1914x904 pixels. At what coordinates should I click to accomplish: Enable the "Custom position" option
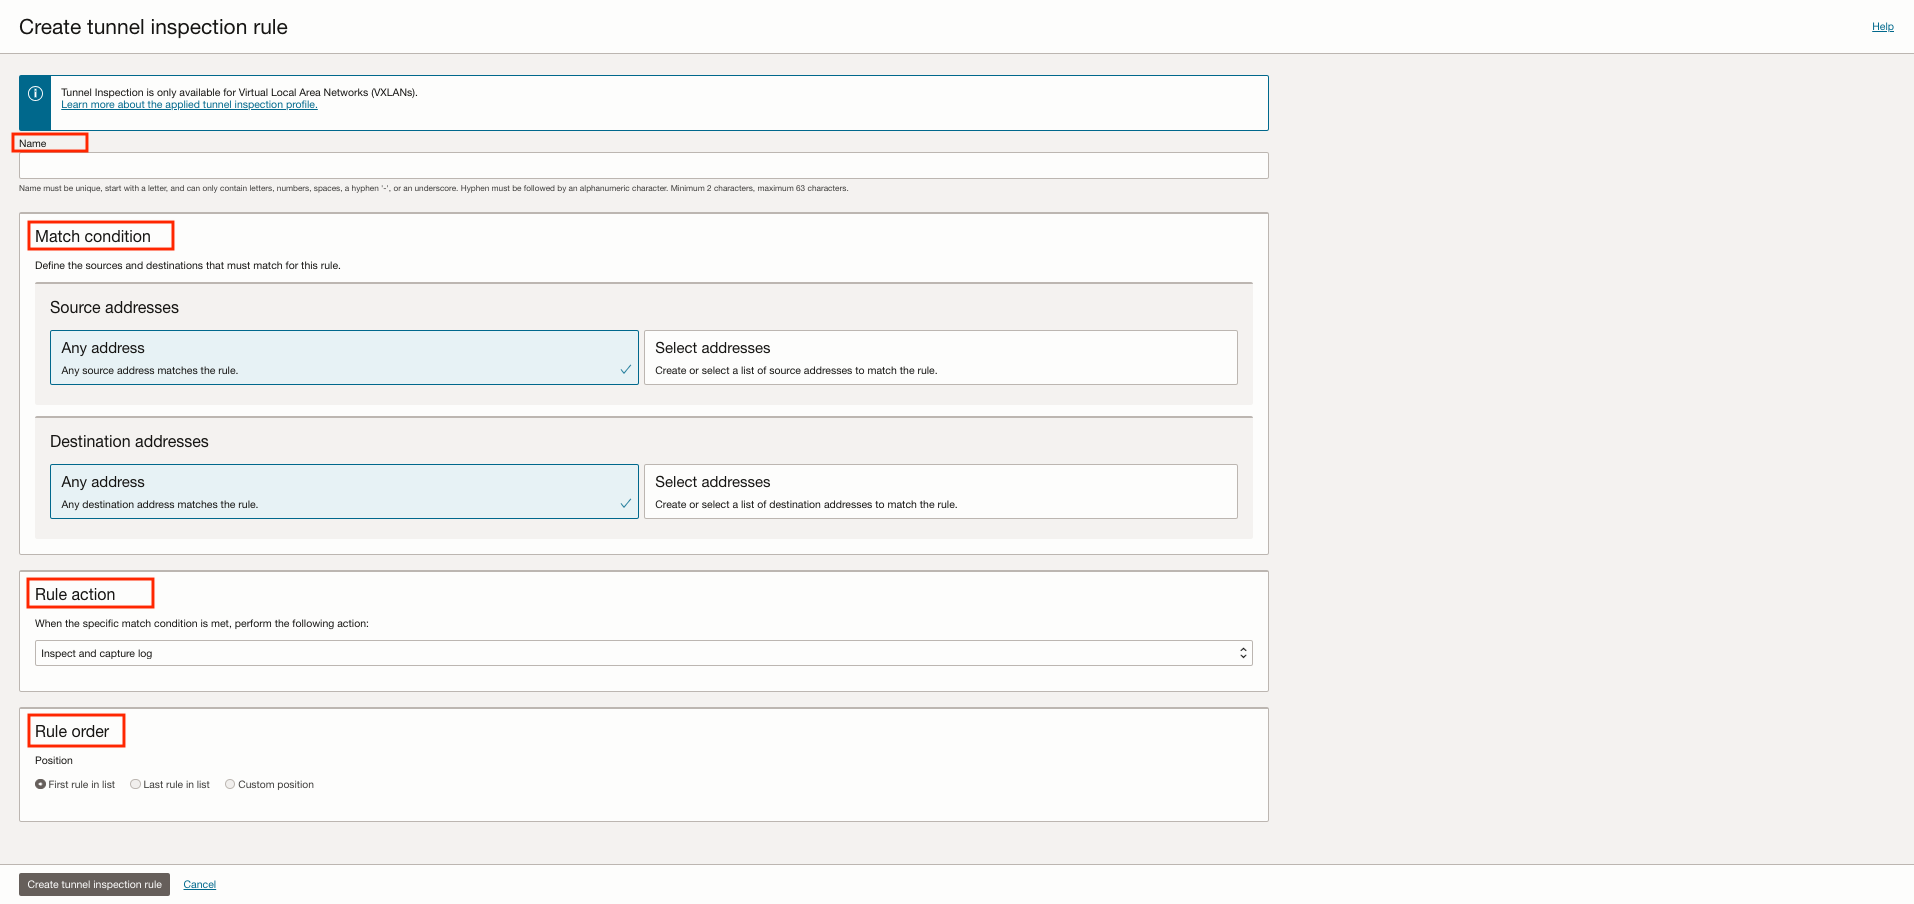(x=229, y=784)
